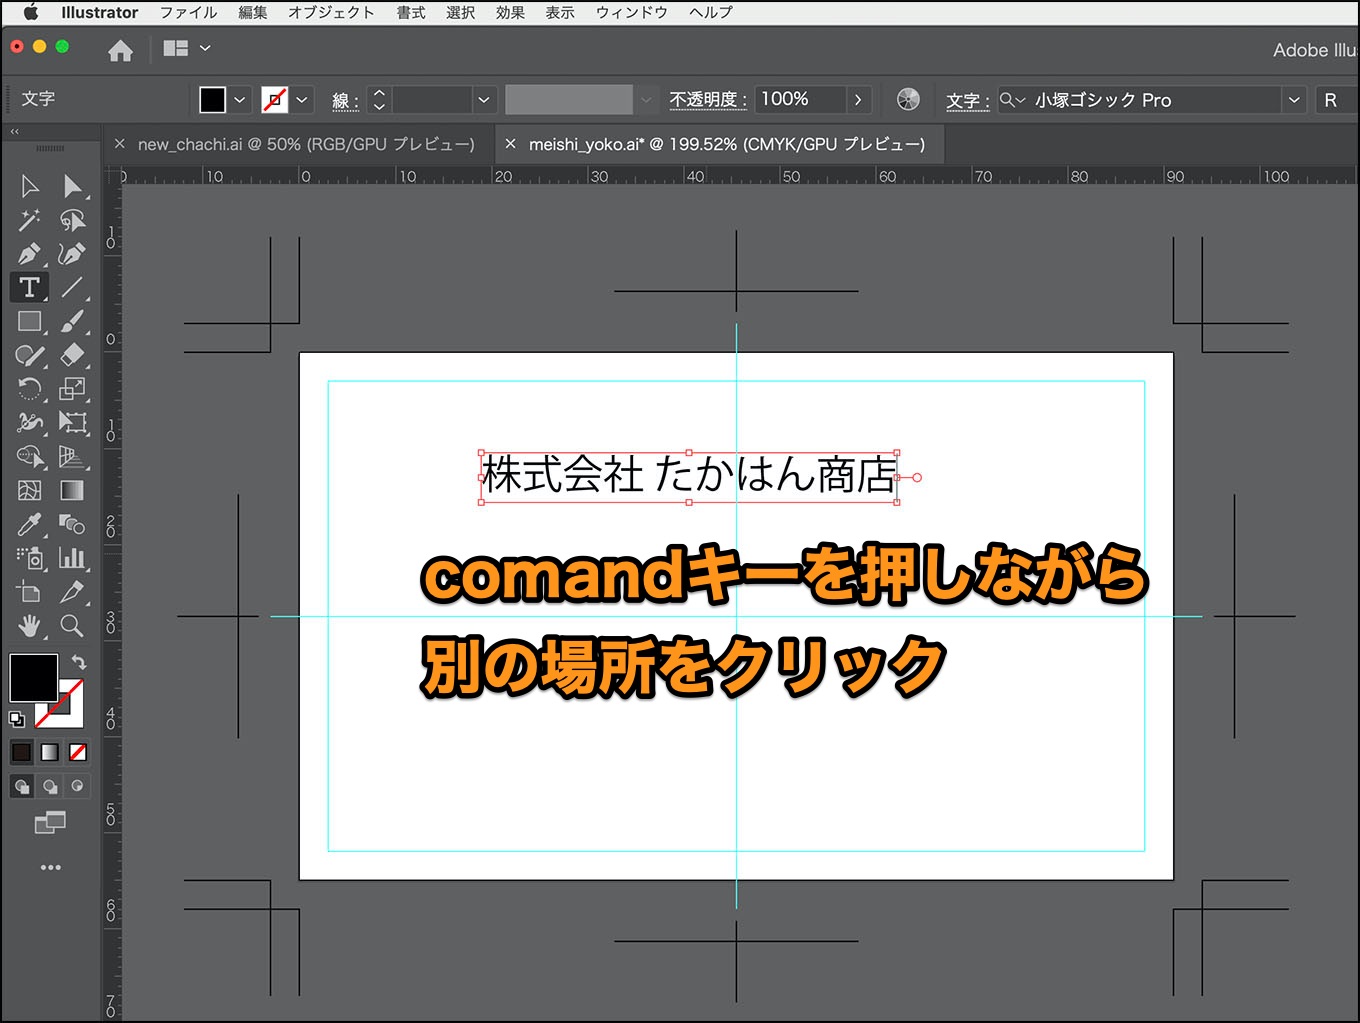
Task: Enable Draw Behind mode
Action: 50,786
